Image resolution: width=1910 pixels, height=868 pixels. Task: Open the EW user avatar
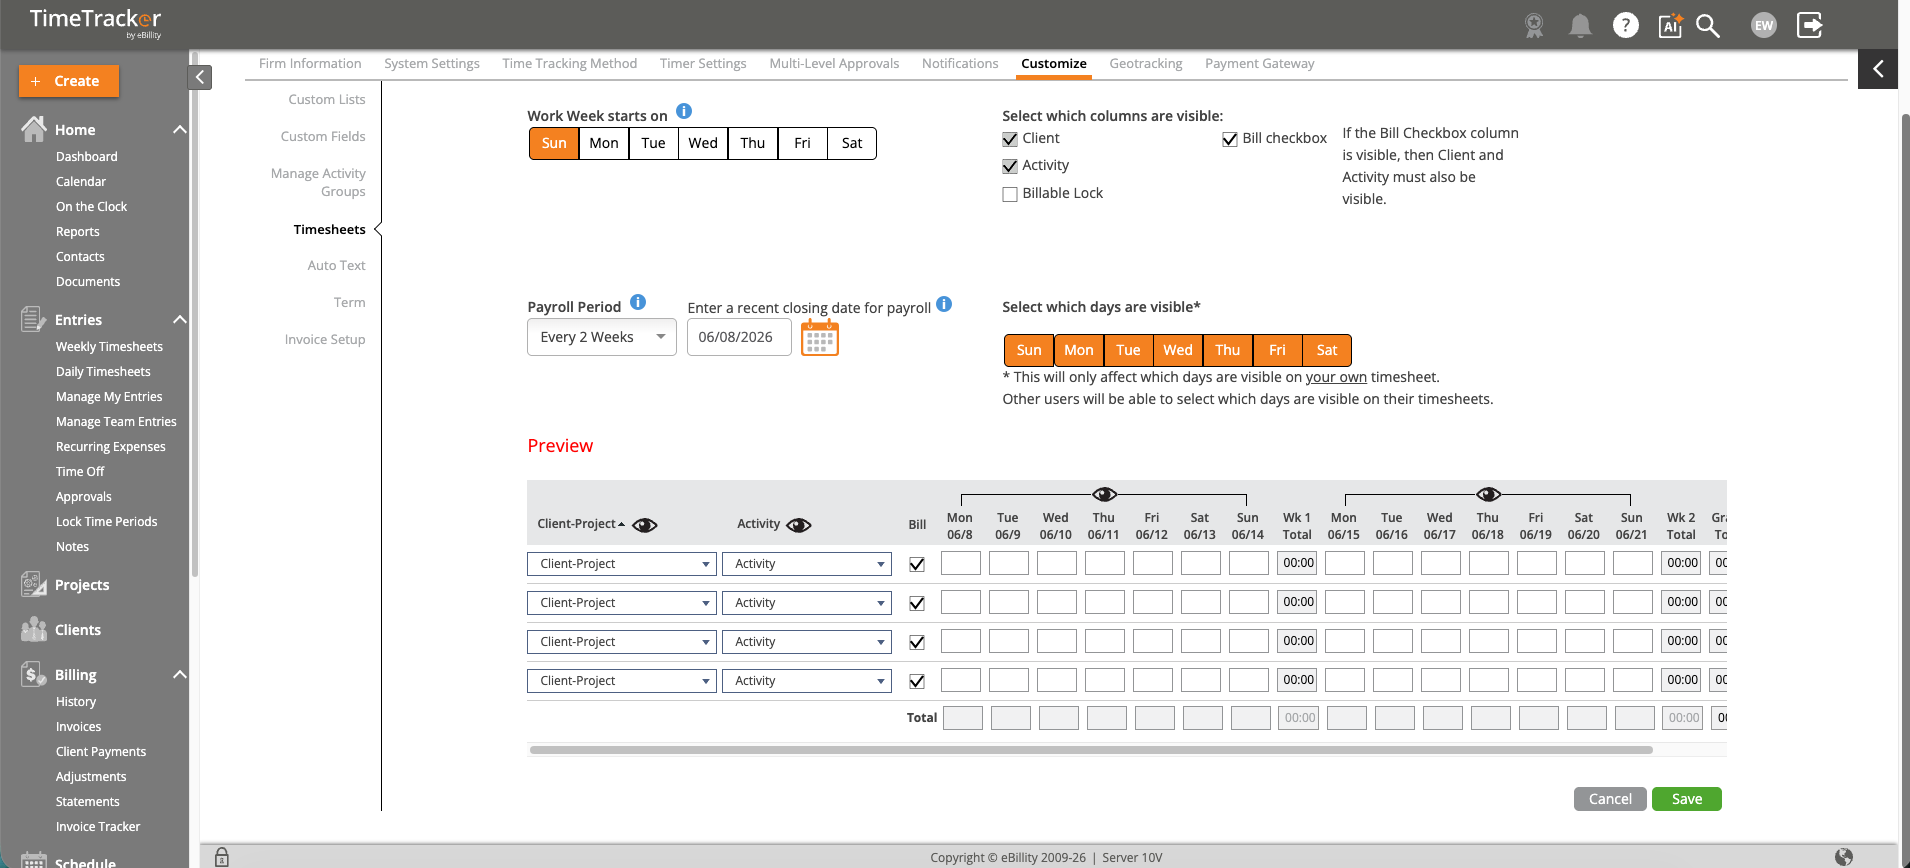(x=1764, y=25)
